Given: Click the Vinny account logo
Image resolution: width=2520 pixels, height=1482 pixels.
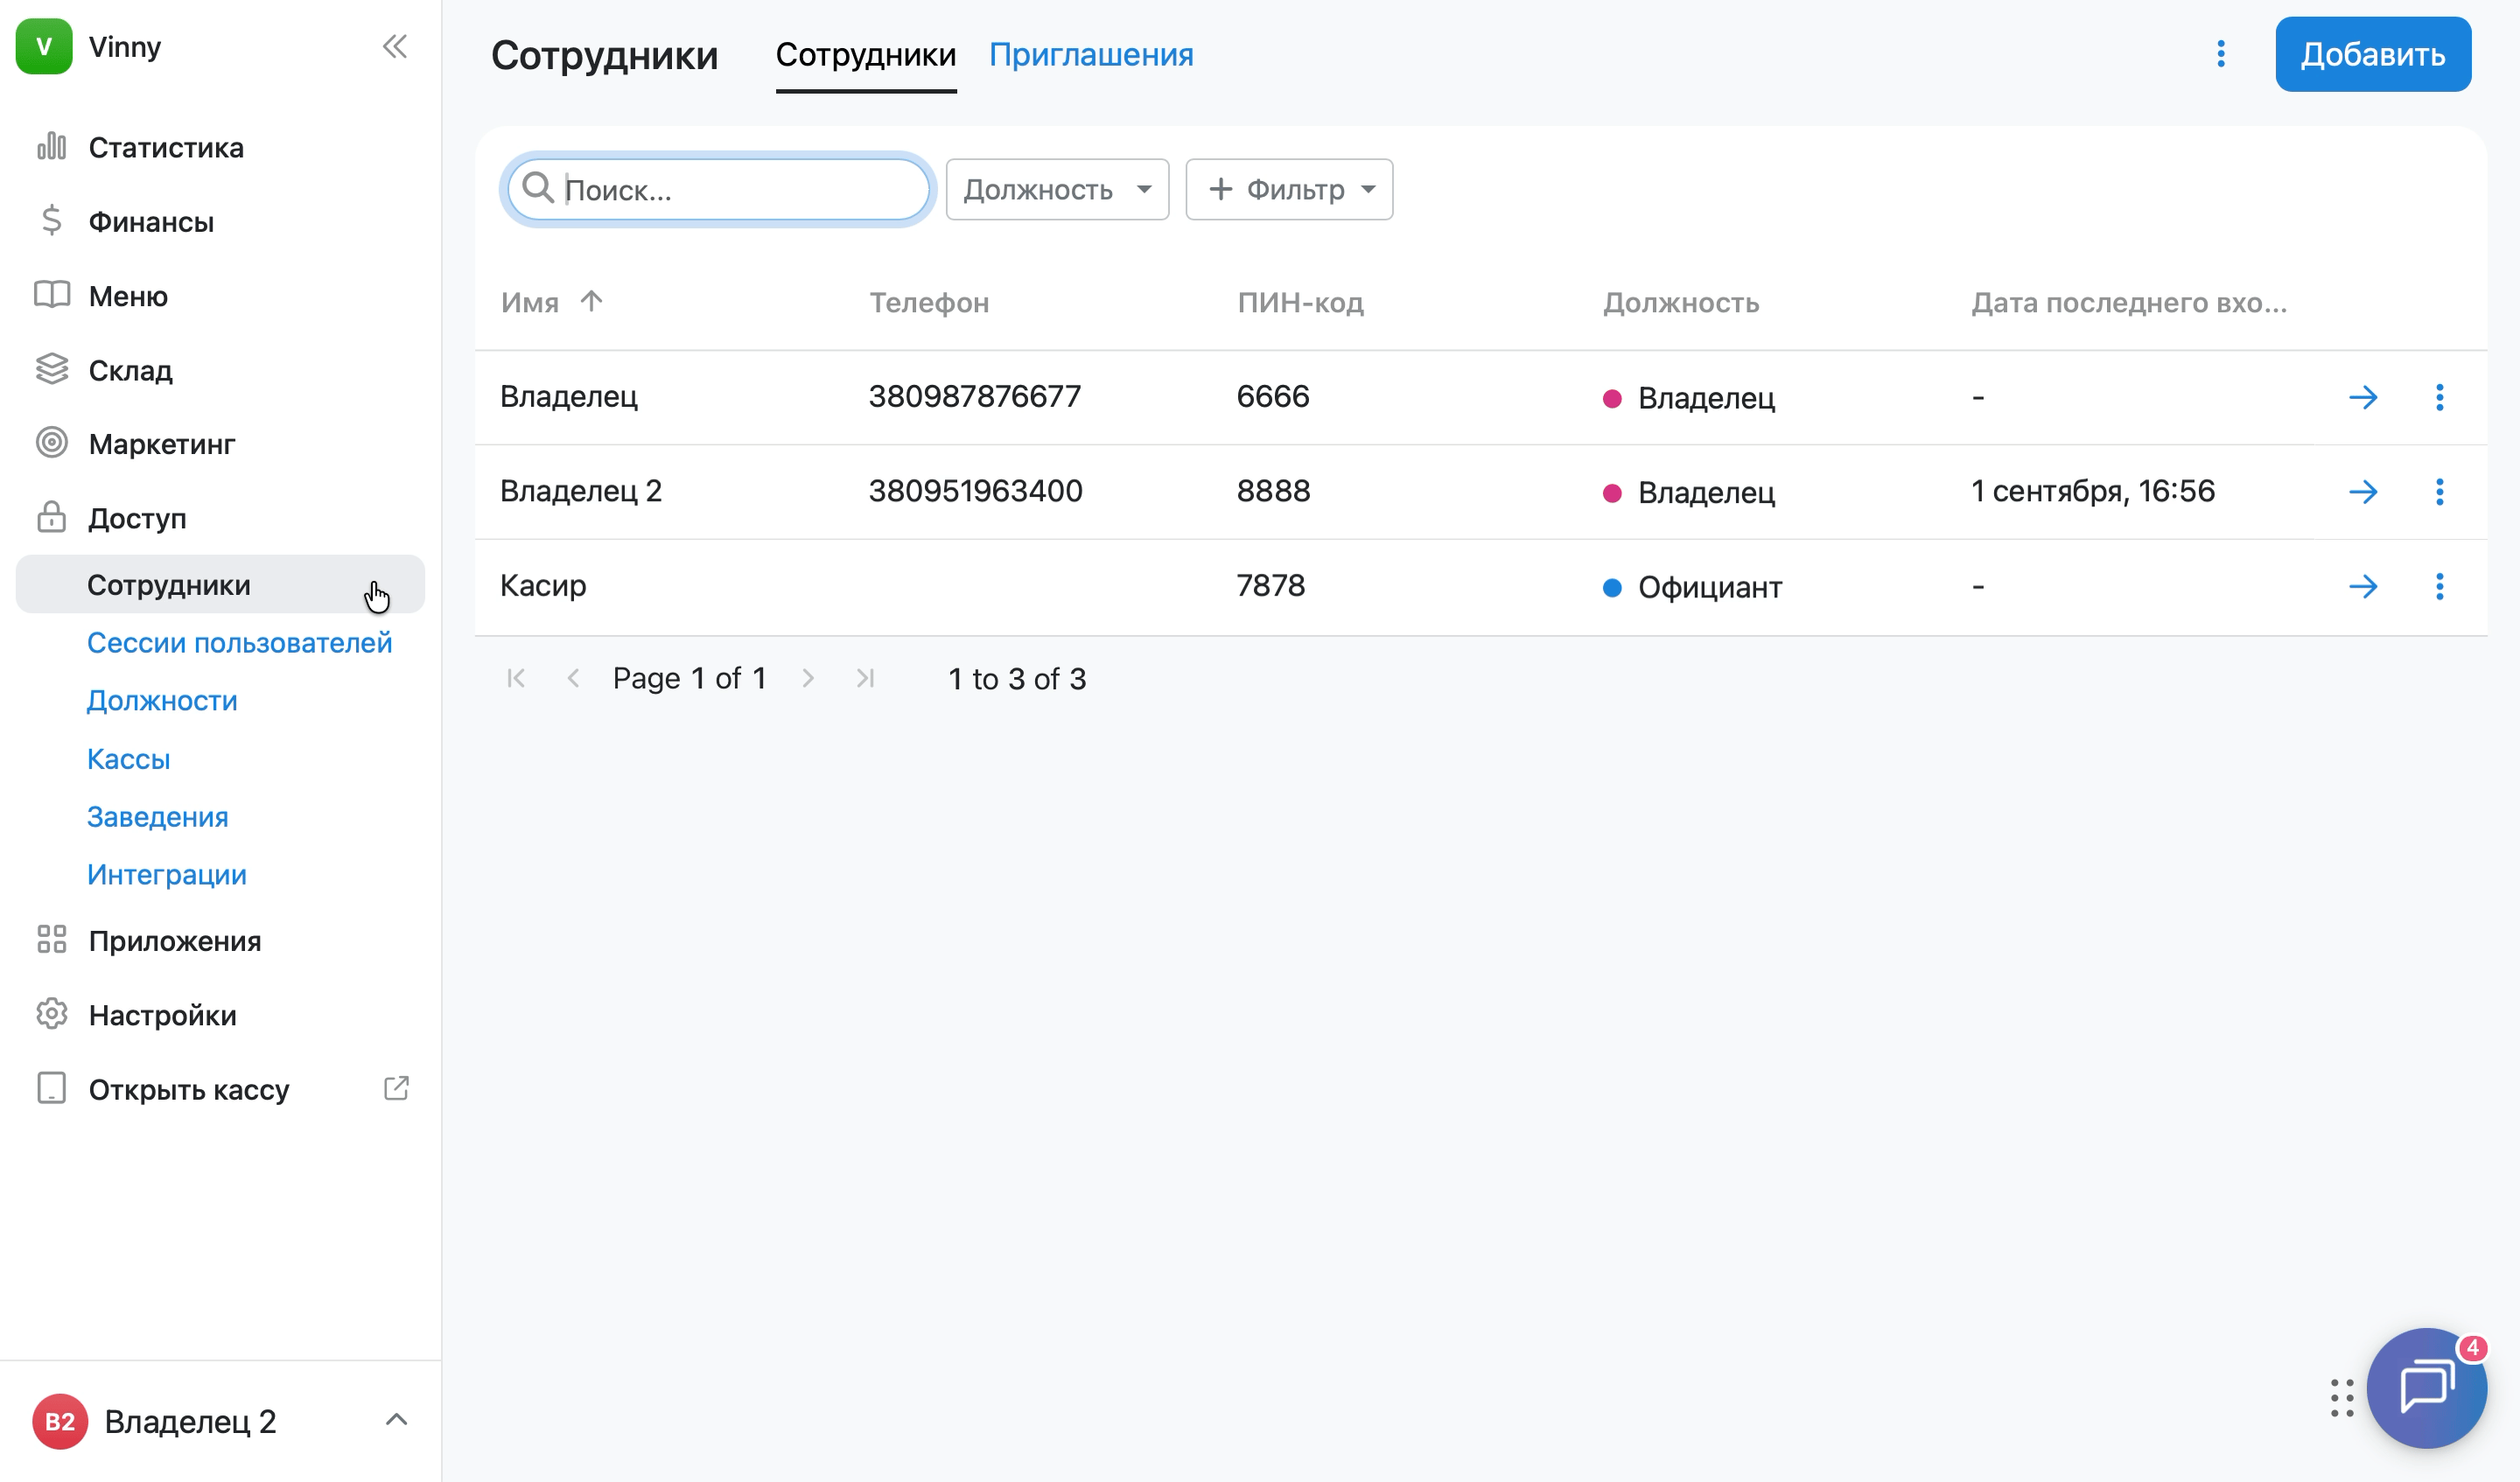Looking at the screenshot, I should click(x=44, y=46).
